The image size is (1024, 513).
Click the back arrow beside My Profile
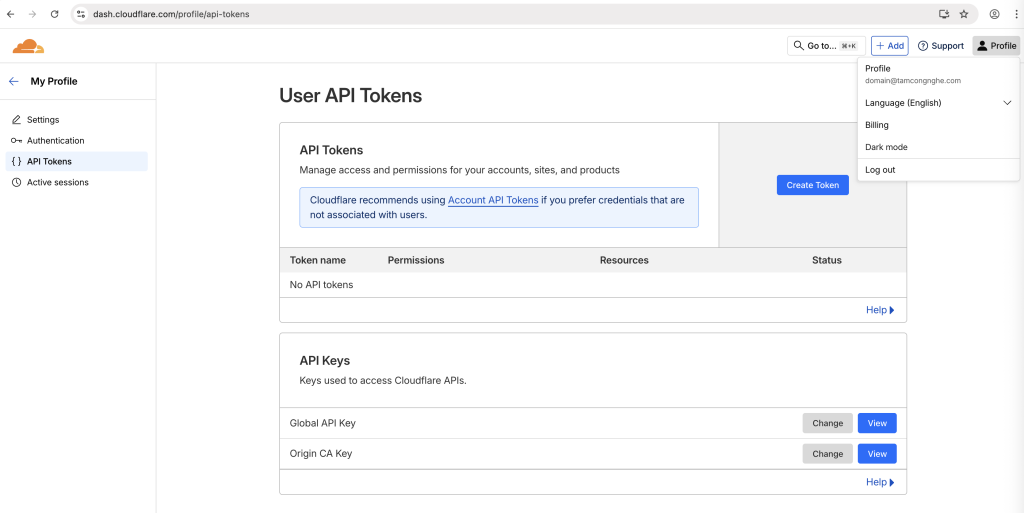[13, 81]
